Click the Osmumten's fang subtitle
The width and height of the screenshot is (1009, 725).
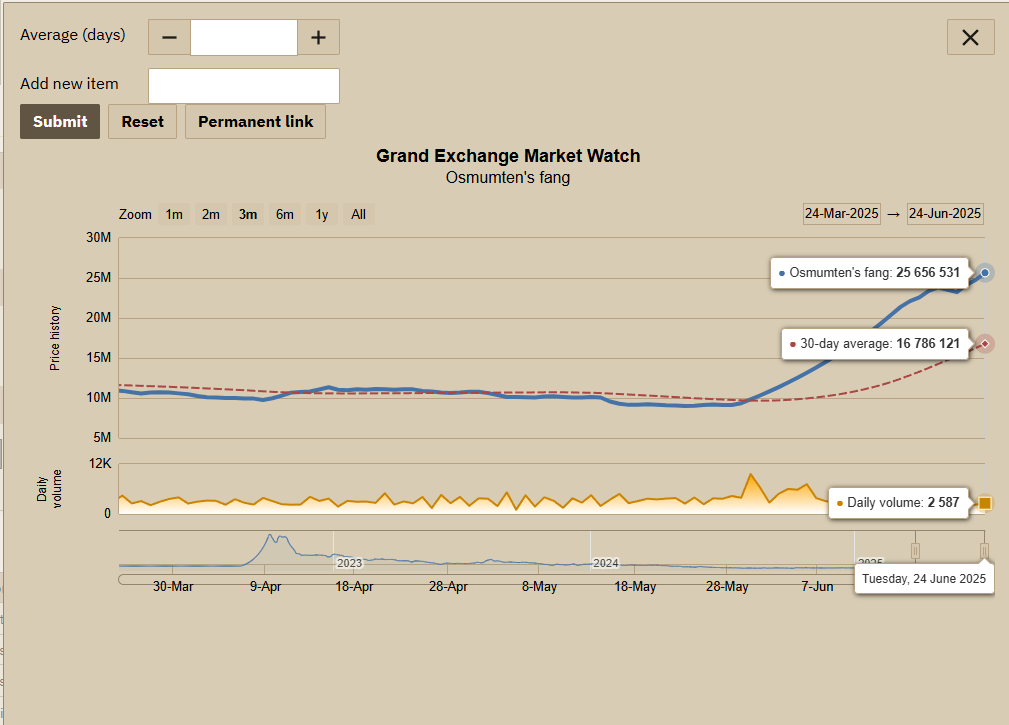pos(508,178)
